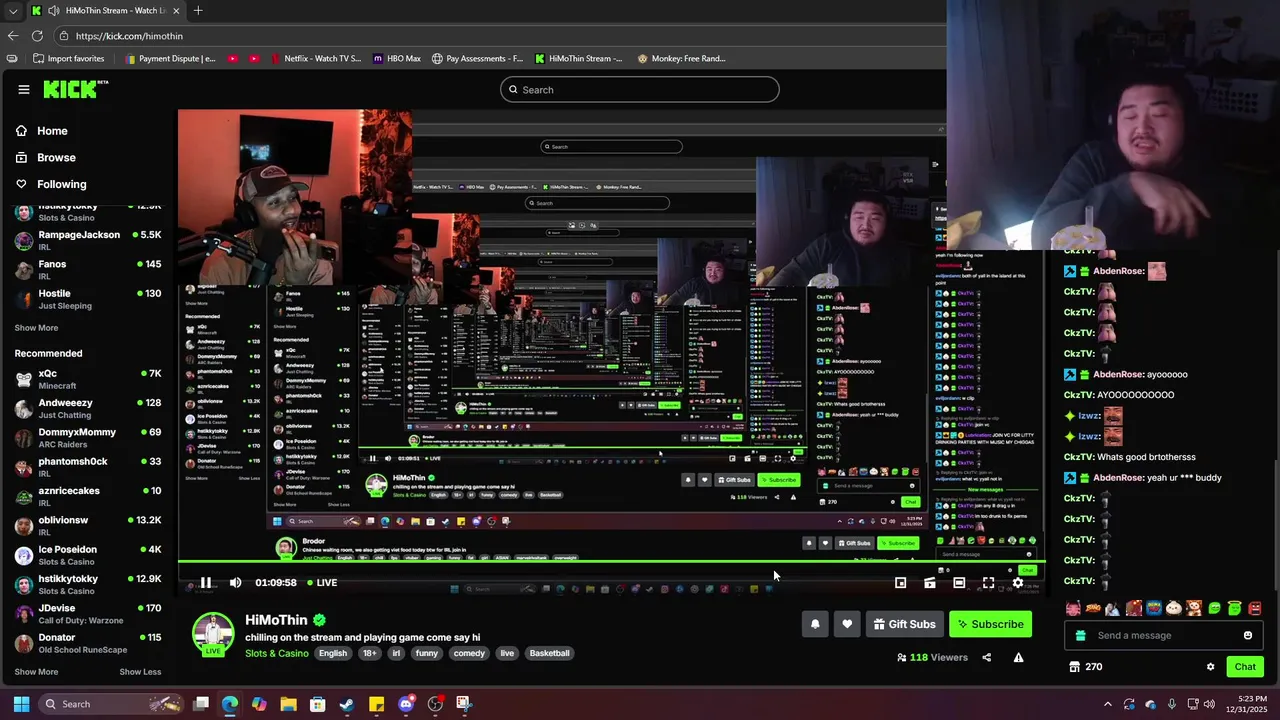Open video player settings gear
1280x720 pixels.
pyautogui.click(x=1018, y=583)
